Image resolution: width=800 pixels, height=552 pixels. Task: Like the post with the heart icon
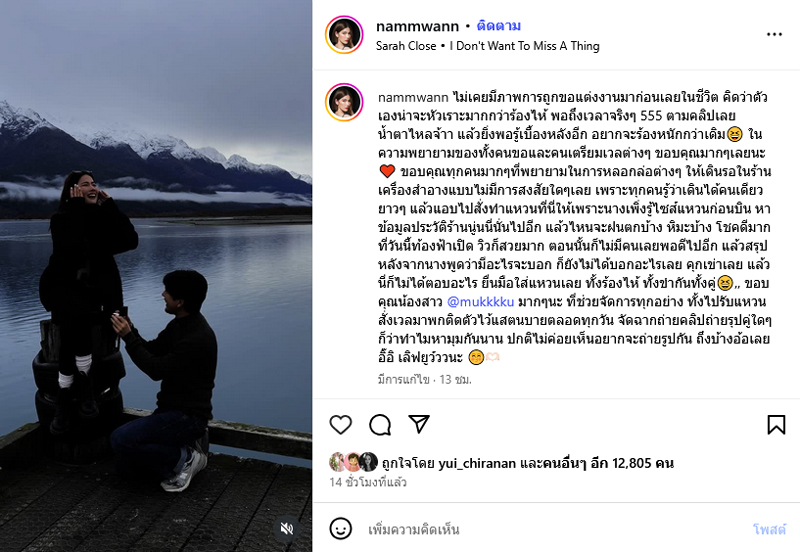(340, 424)
